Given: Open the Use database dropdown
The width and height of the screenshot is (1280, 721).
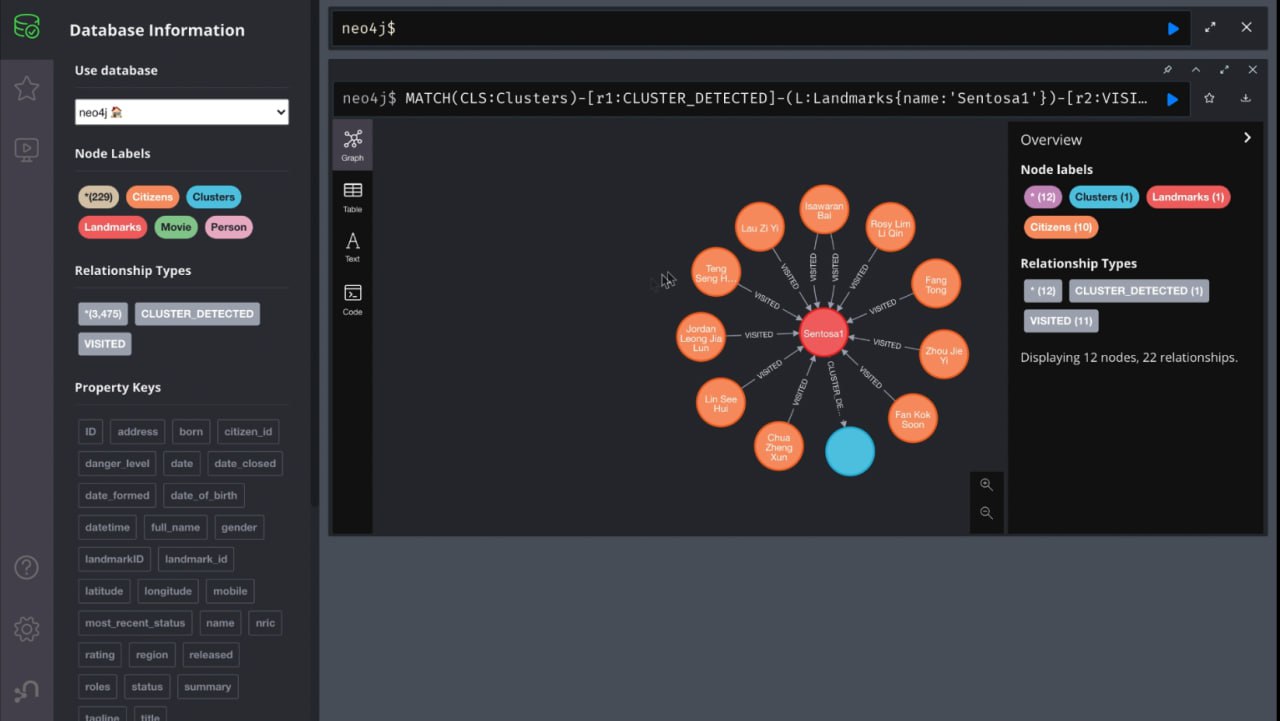Looking at the screenshot, I should [x=182, y=112].
